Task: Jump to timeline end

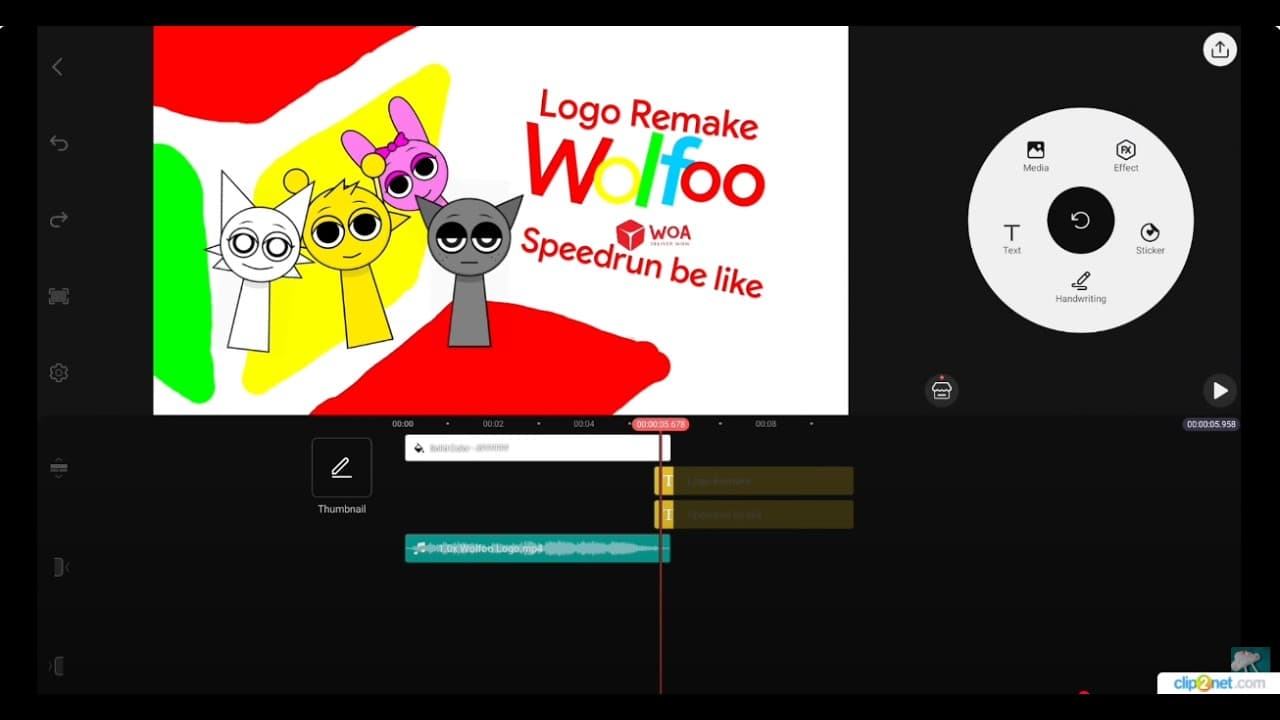Action: point(57,666)
